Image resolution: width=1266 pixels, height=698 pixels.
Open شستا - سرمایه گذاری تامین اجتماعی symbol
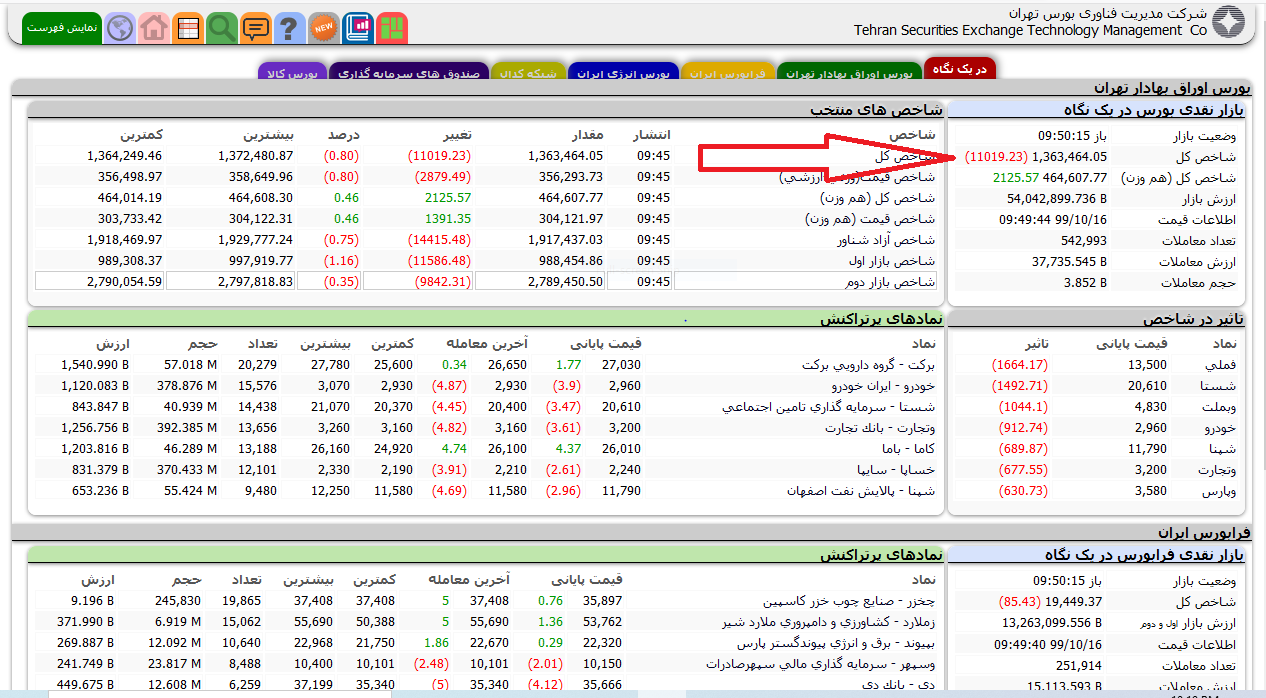829,407
